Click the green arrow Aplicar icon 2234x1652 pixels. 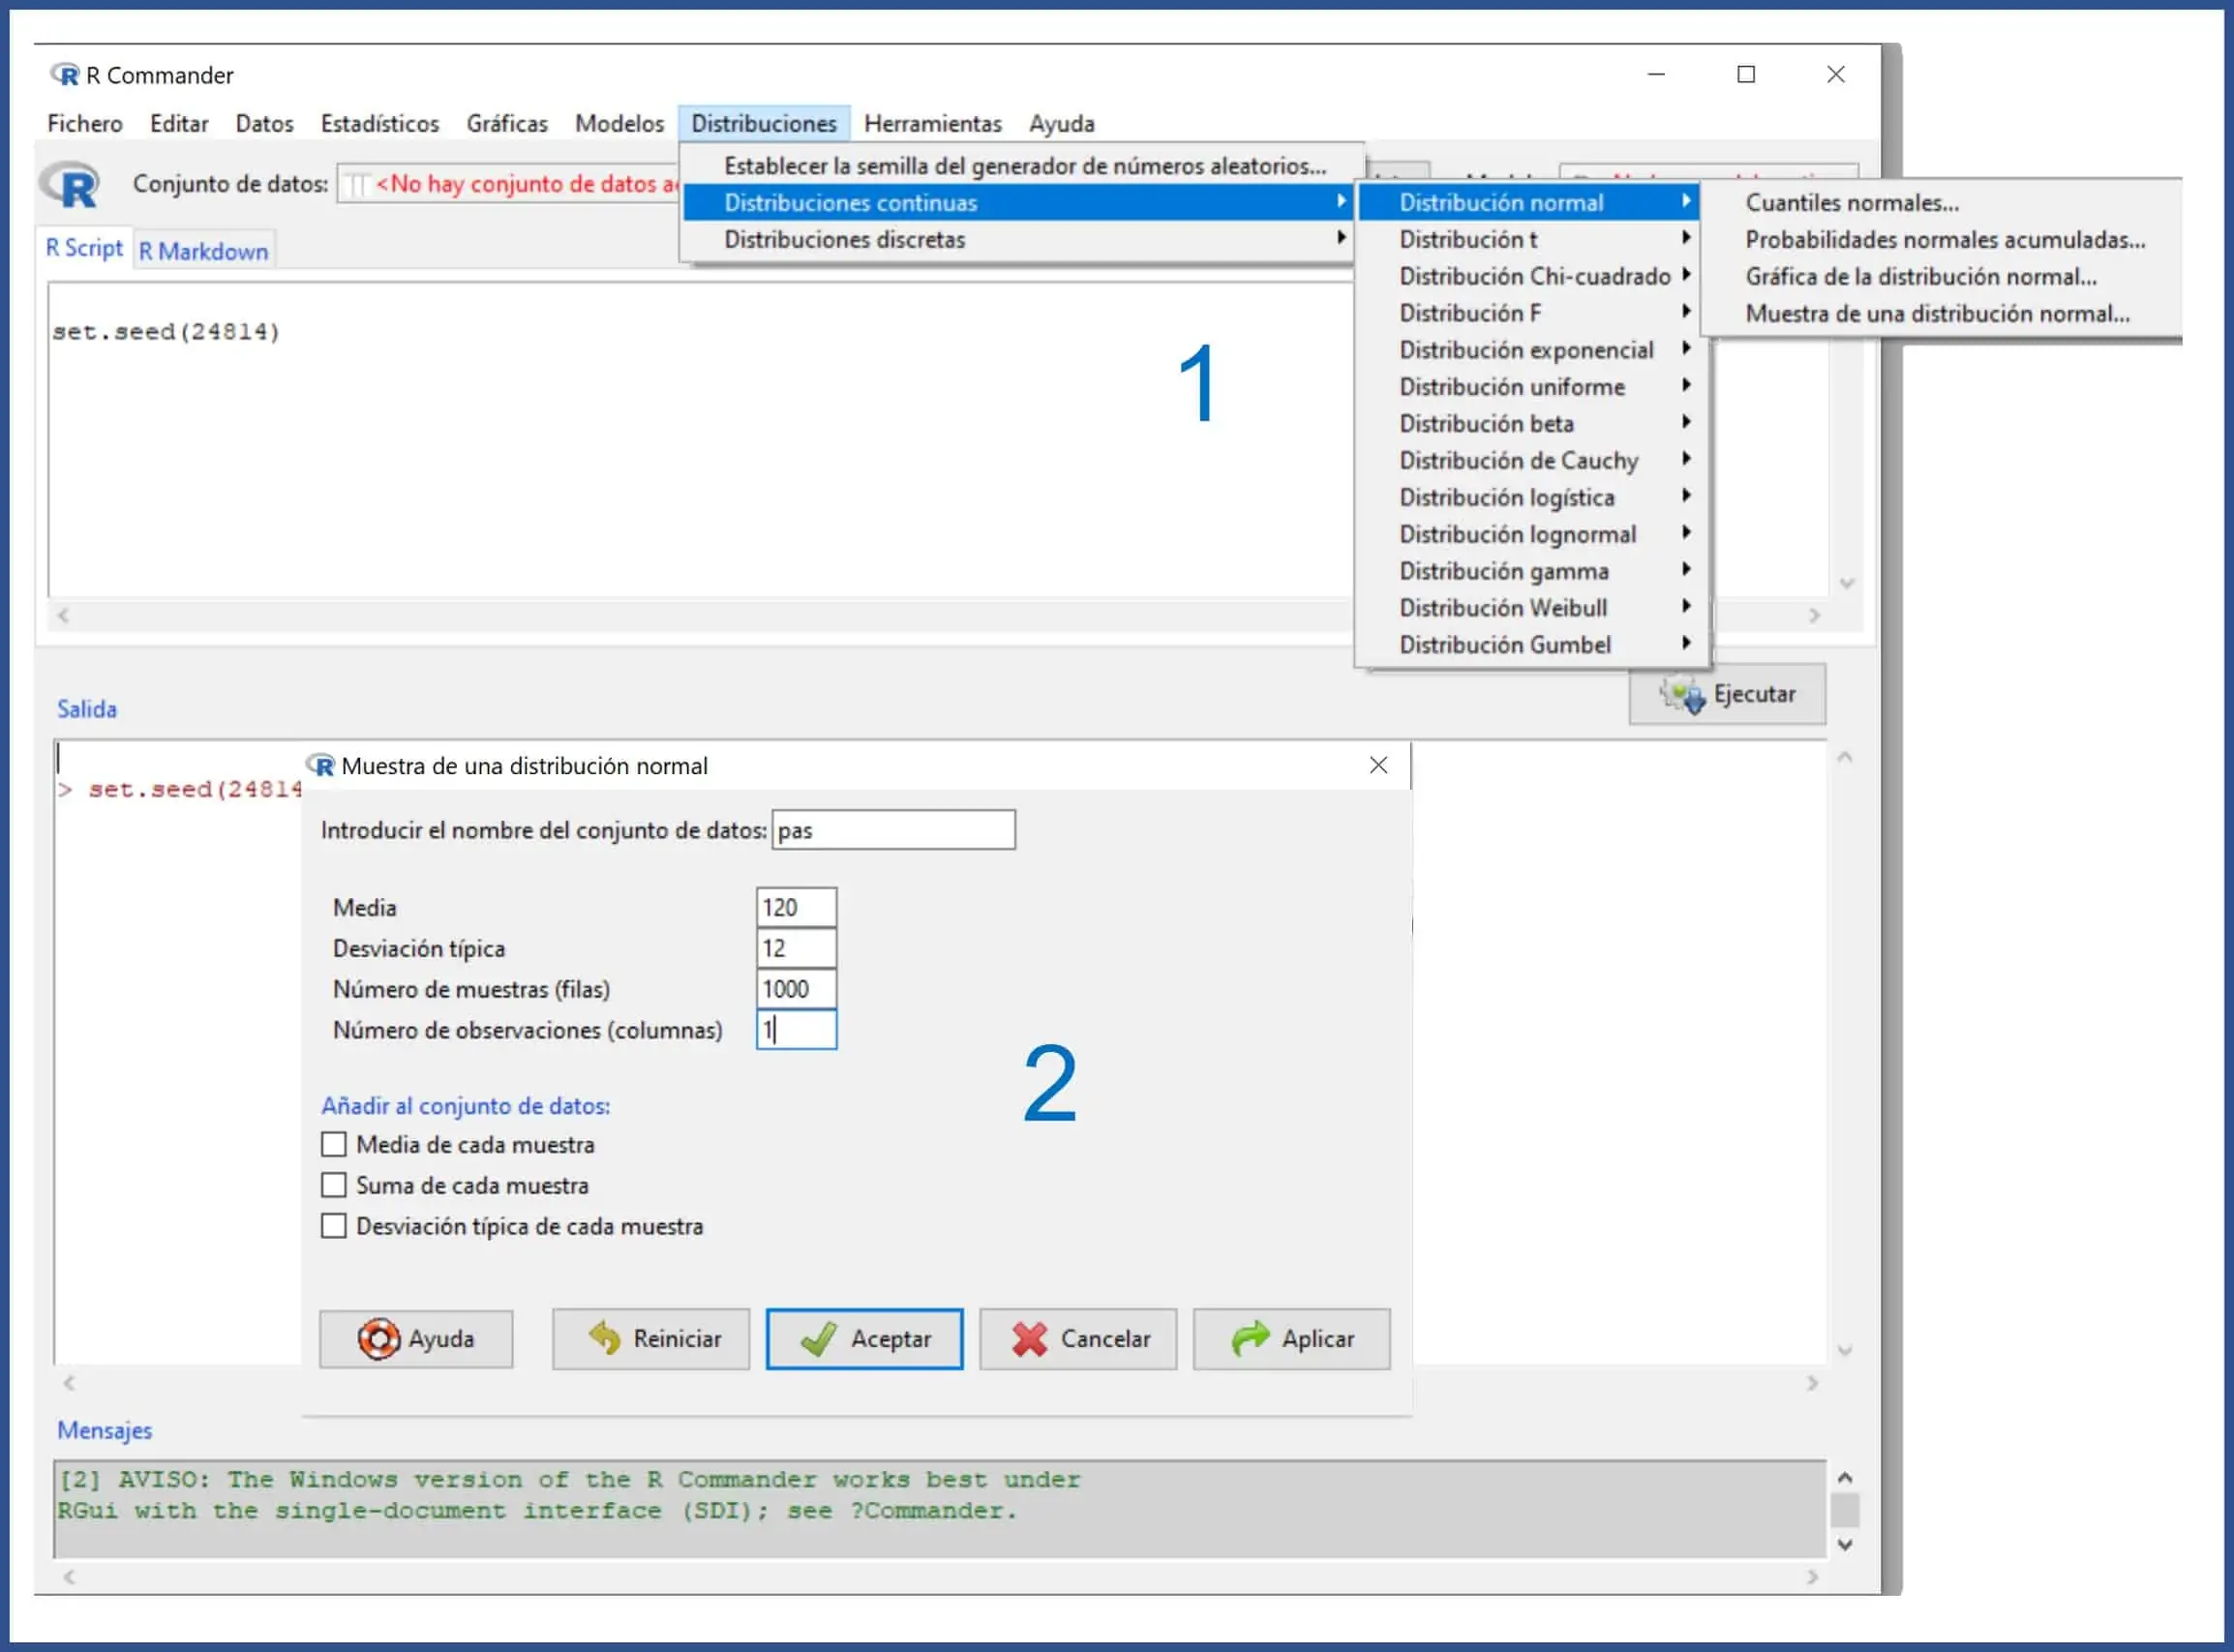1249,1338
